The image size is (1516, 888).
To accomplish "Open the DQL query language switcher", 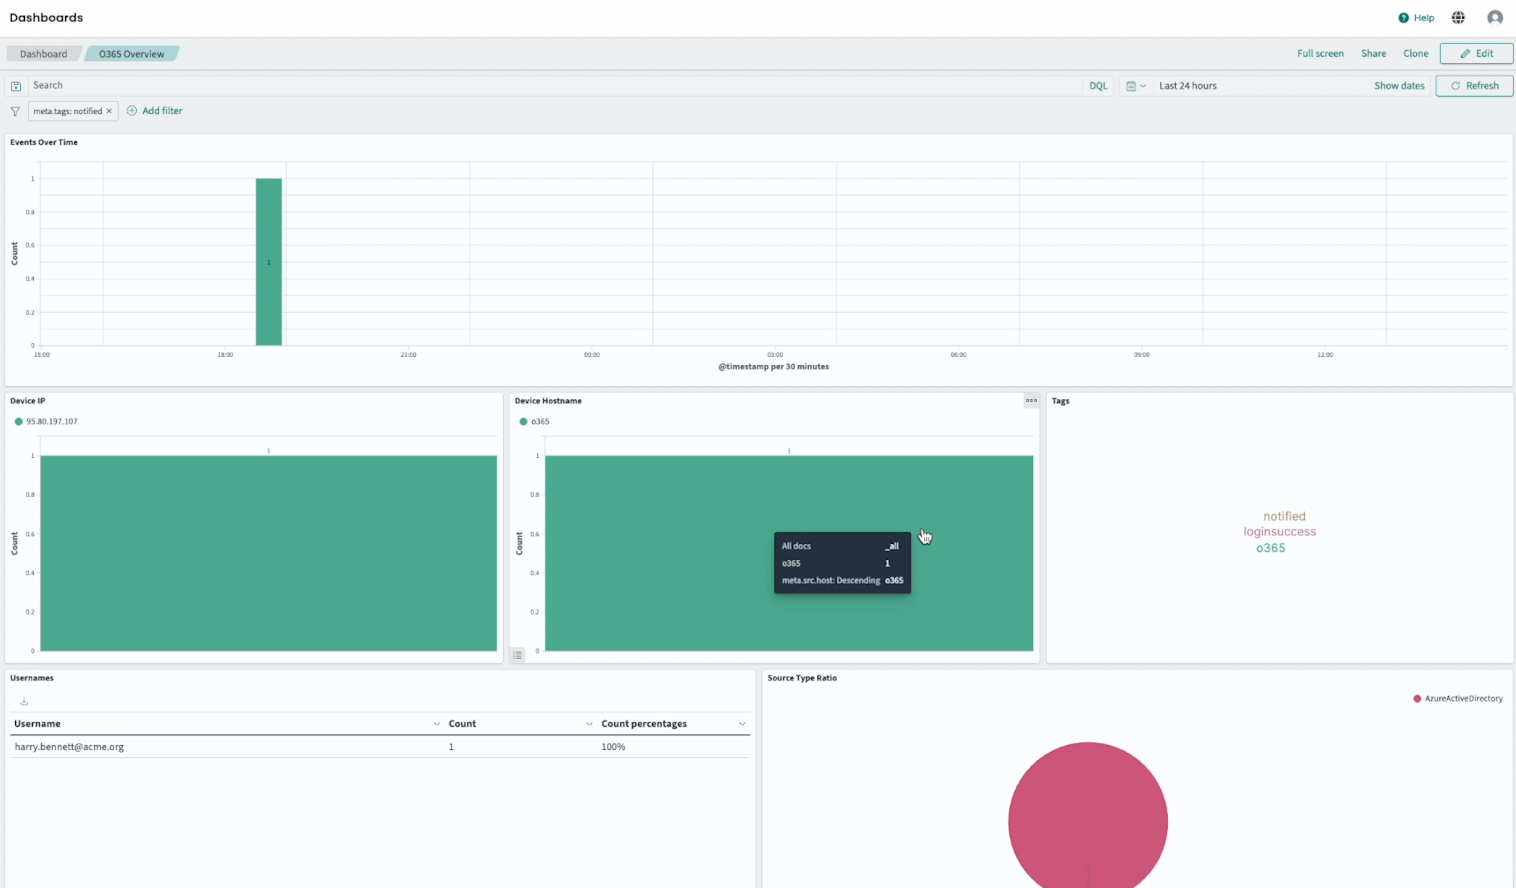I will [1098, 86].
